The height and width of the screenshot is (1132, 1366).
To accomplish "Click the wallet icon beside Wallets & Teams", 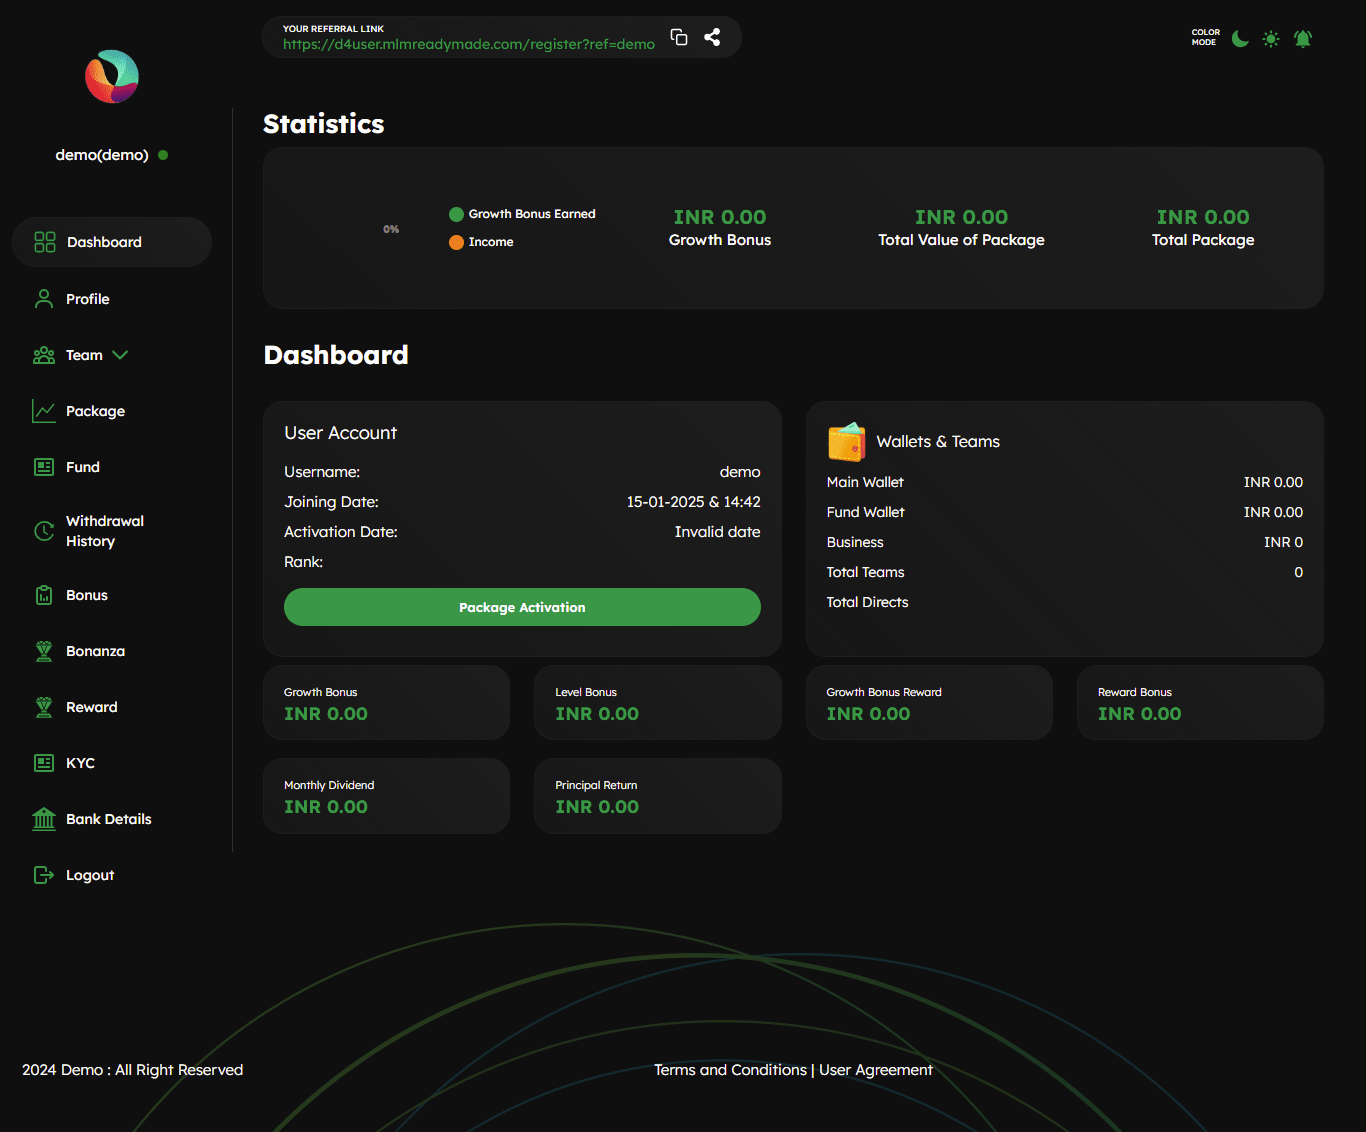I will tap(846, 442).
